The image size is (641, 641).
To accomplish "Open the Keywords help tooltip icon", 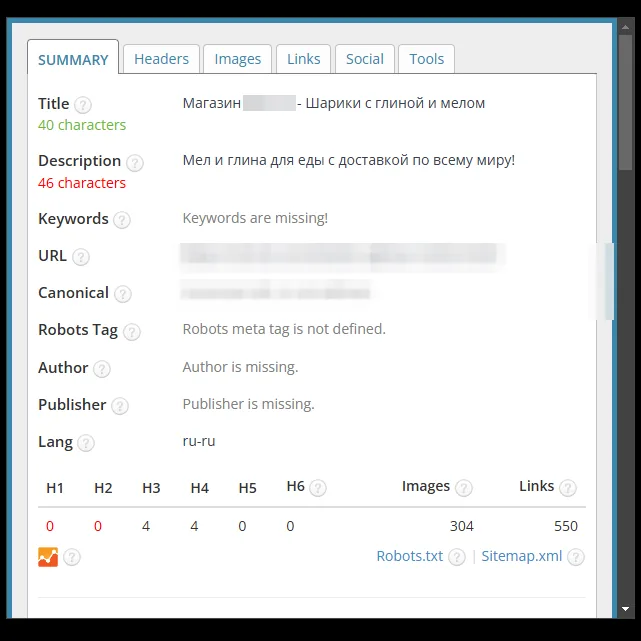I will pyautogui.click(x=121, y=220).
